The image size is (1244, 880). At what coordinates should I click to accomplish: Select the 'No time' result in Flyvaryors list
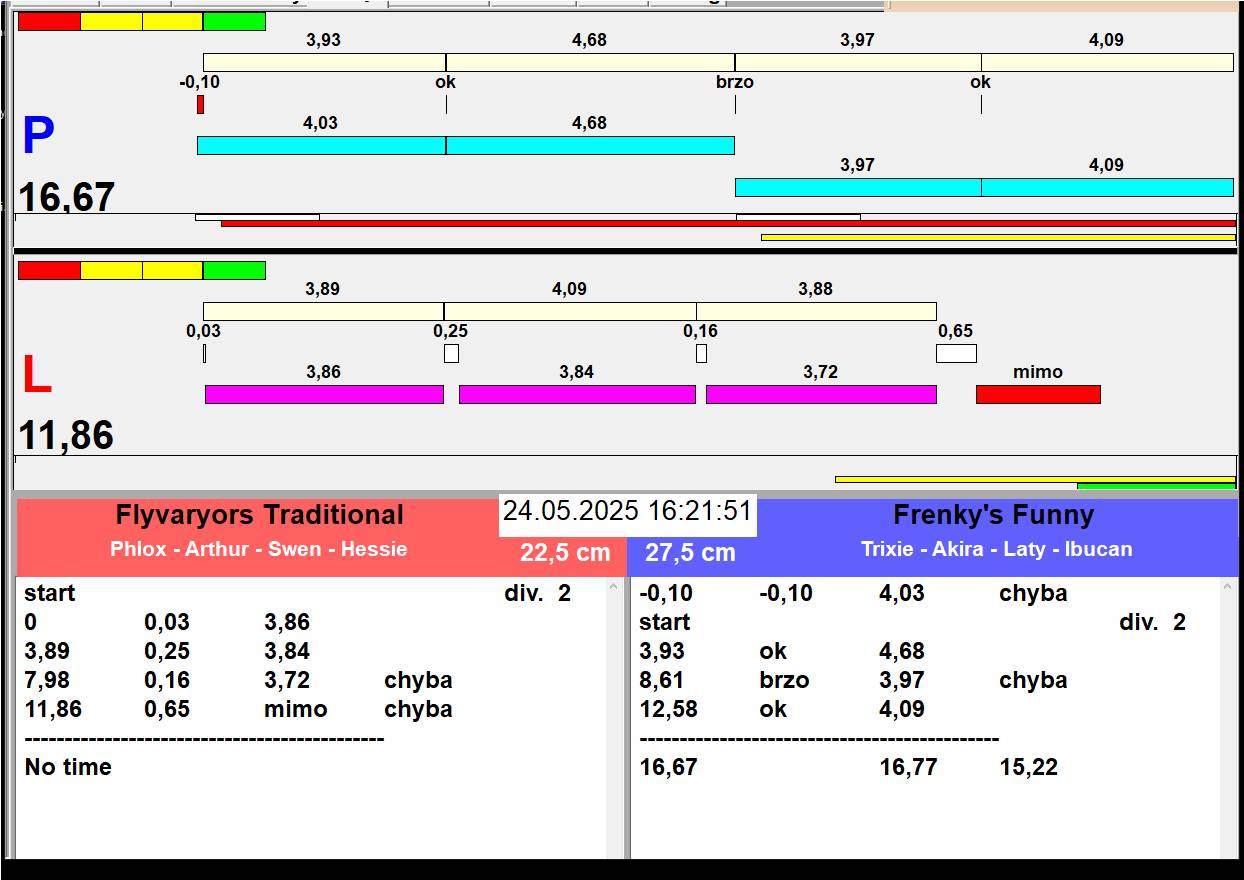point(68,767)
